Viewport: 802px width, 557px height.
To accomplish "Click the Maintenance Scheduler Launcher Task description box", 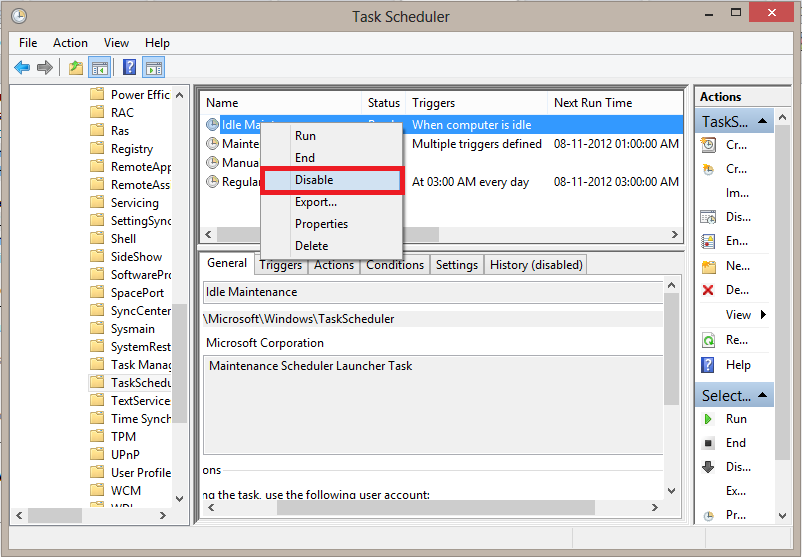I will click(433, 405).
